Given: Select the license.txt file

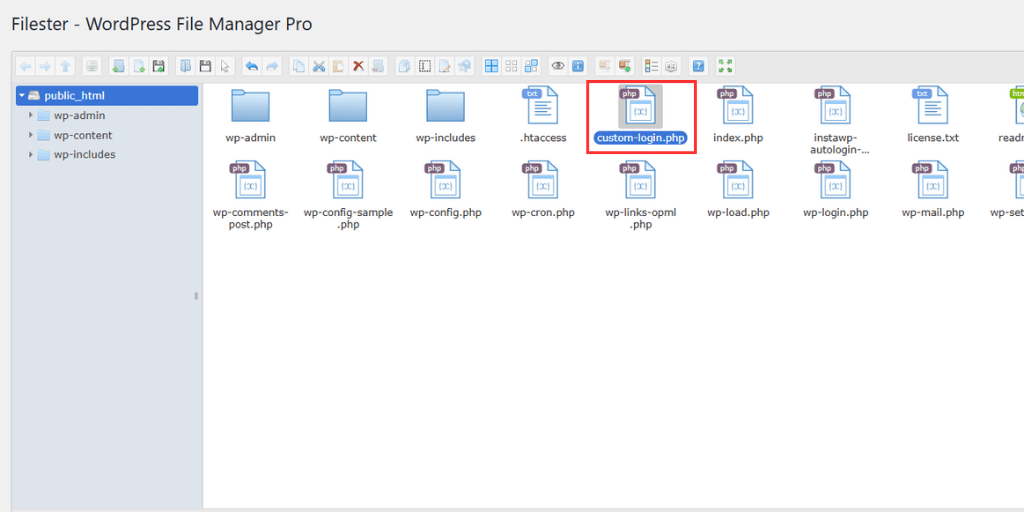Looking at the screenshot, I should (933, 115).
